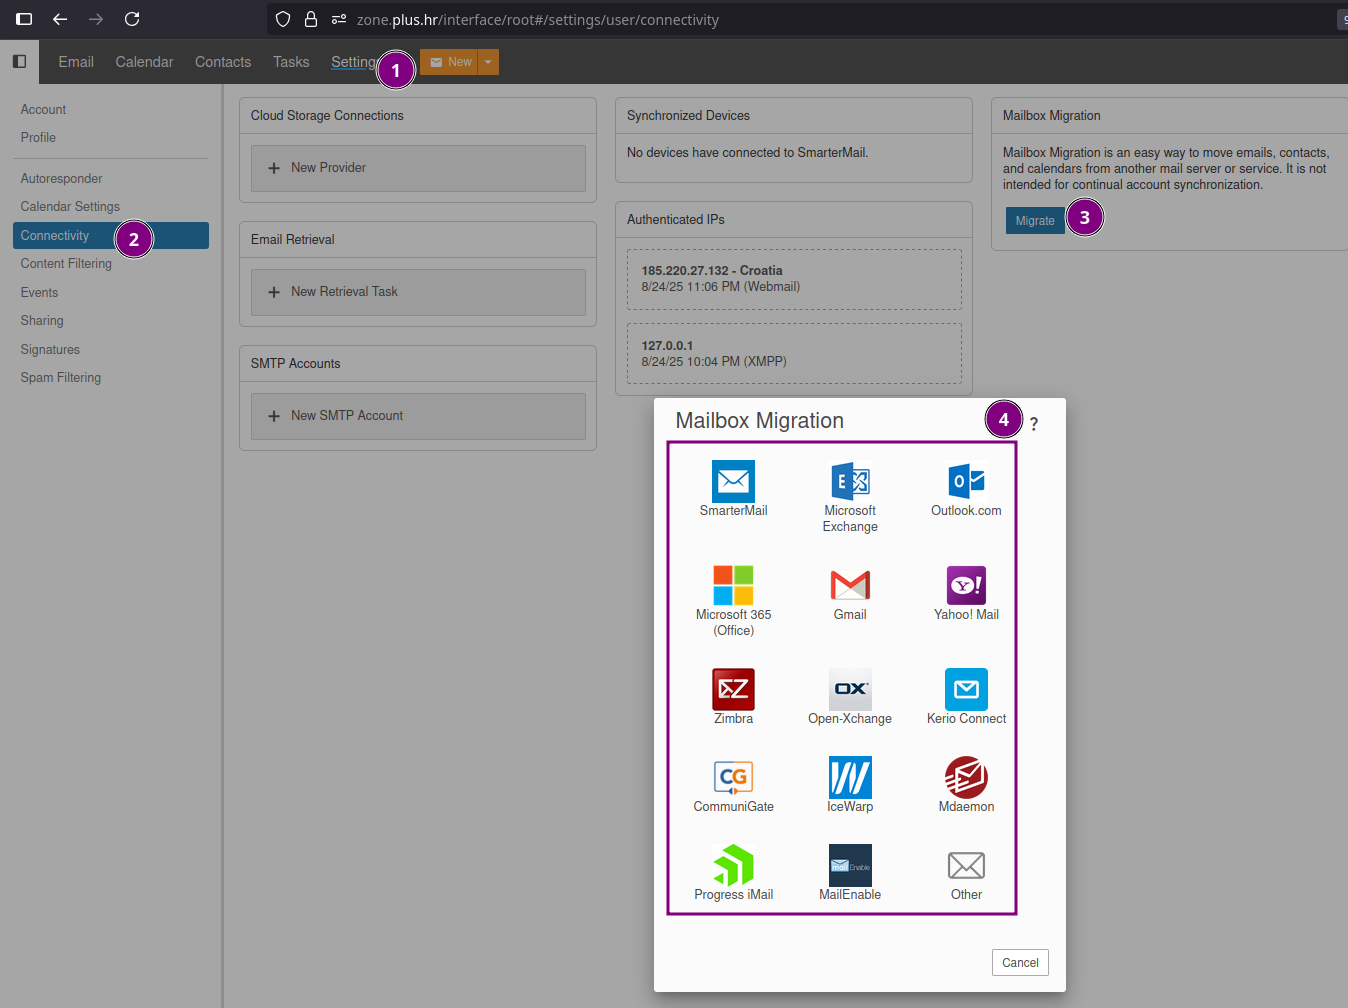
Task: Select Microsoft 365 (Office) icon
Action: click(x=733, y=585)
